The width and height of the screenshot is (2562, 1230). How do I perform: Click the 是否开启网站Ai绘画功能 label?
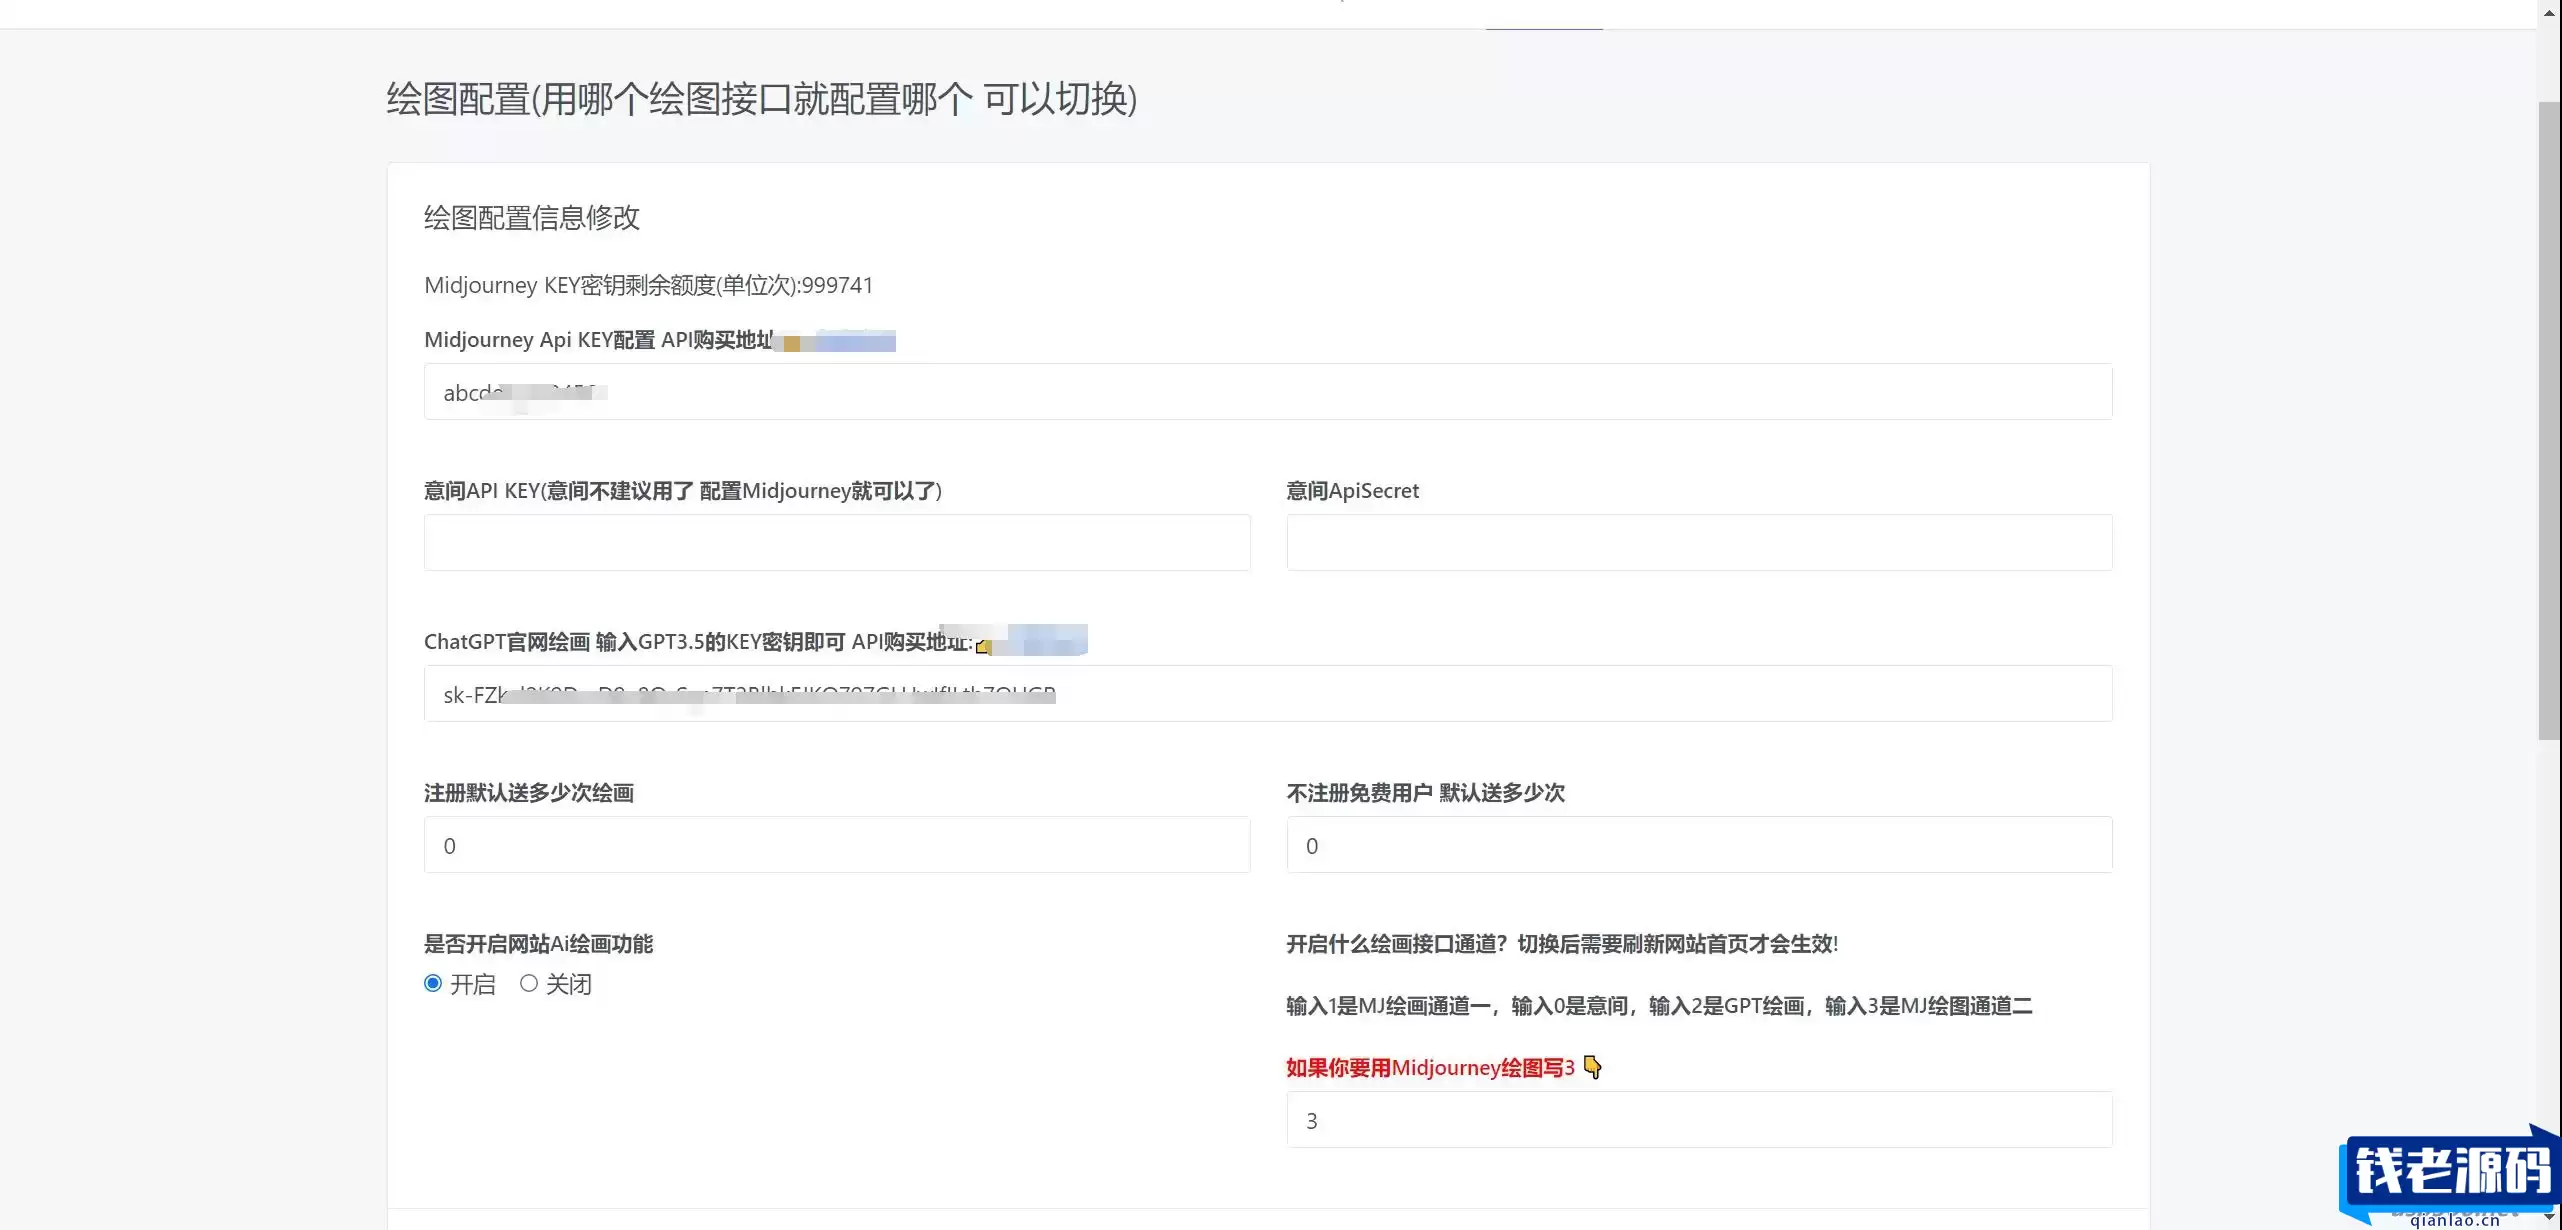[538, 944]
